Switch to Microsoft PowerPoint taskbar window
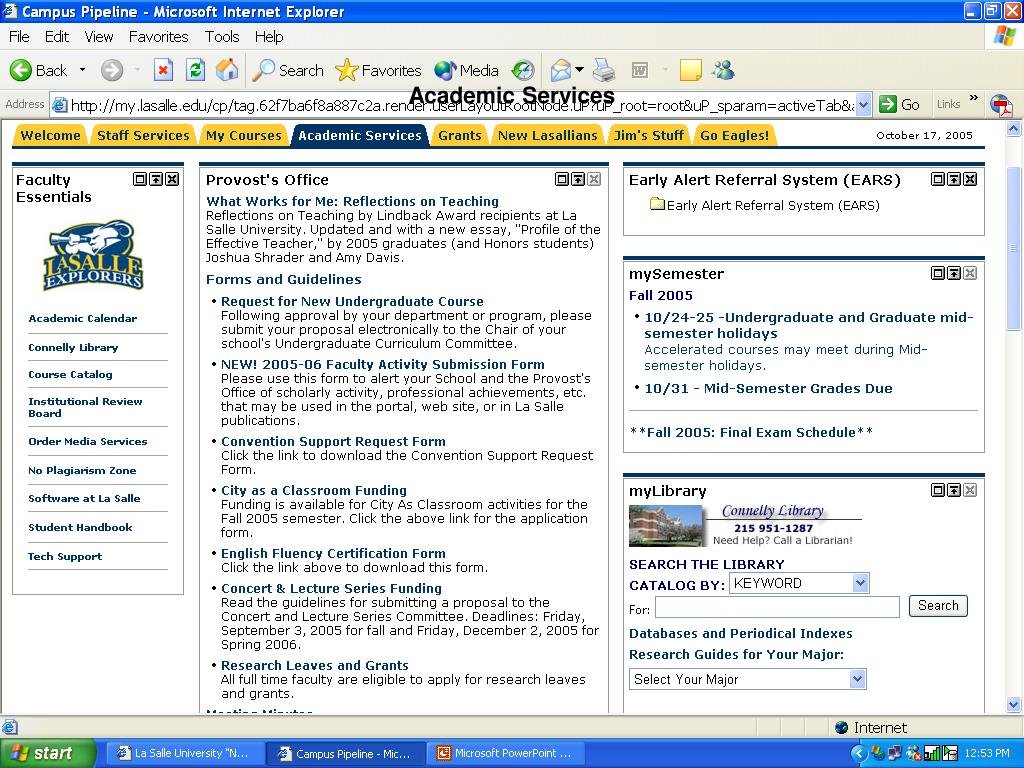Screen dimensions: 1024x768 (505, 753)
